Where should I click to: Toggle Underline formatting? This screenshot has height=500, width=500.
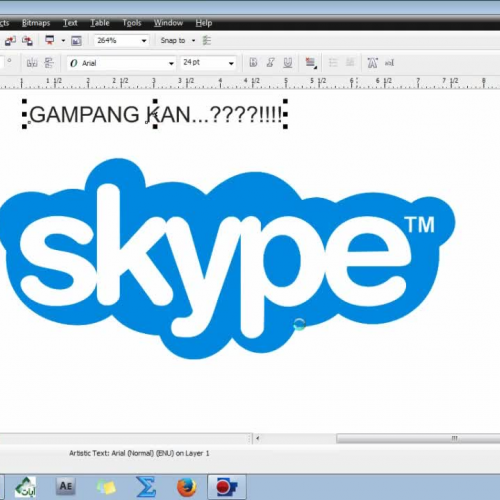(x=288, y=62)
